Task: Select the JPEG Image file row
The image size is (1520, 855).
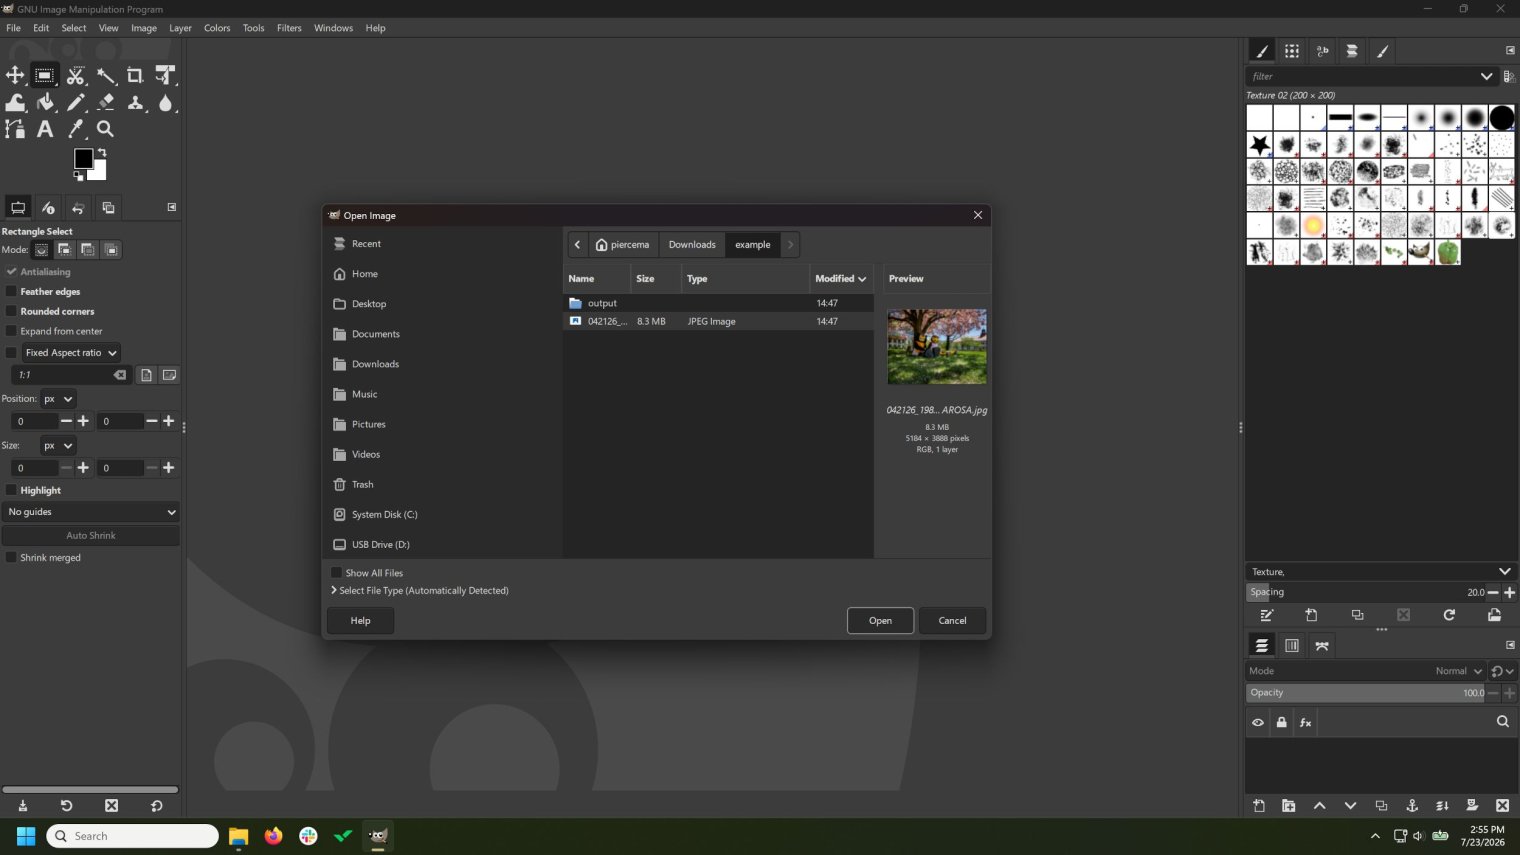Action: point(718,321)
